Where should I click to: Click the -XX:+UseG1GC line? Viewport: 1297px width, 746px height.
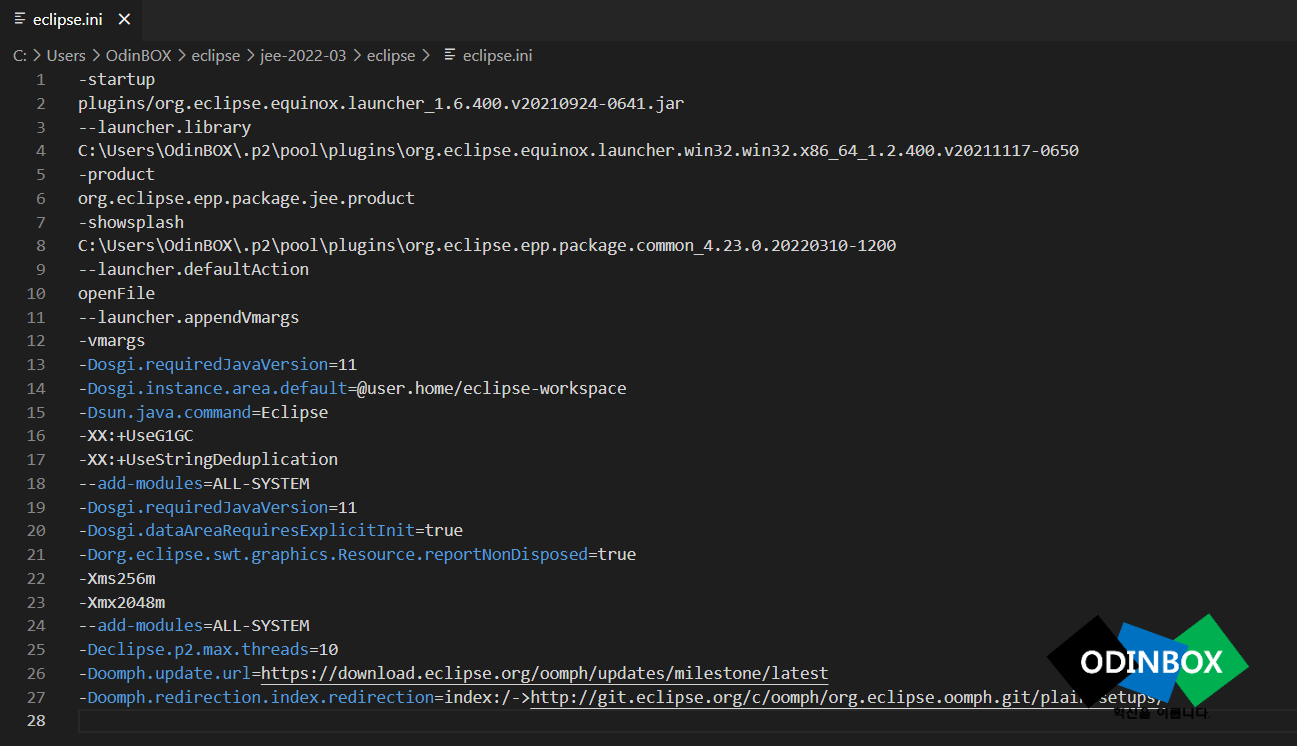pos(135,436)
